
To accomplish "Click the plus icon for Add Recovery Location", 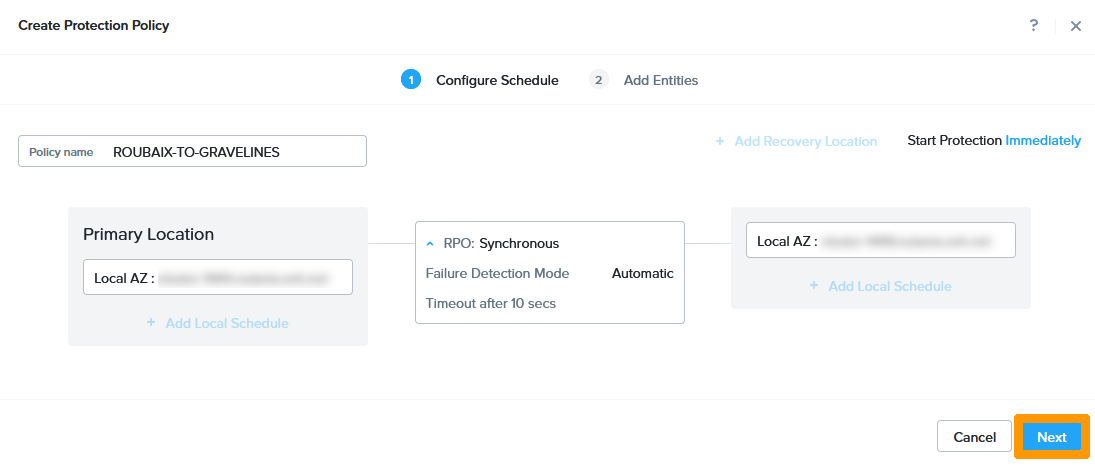I will pyautogui.click(x=719, y=142).
